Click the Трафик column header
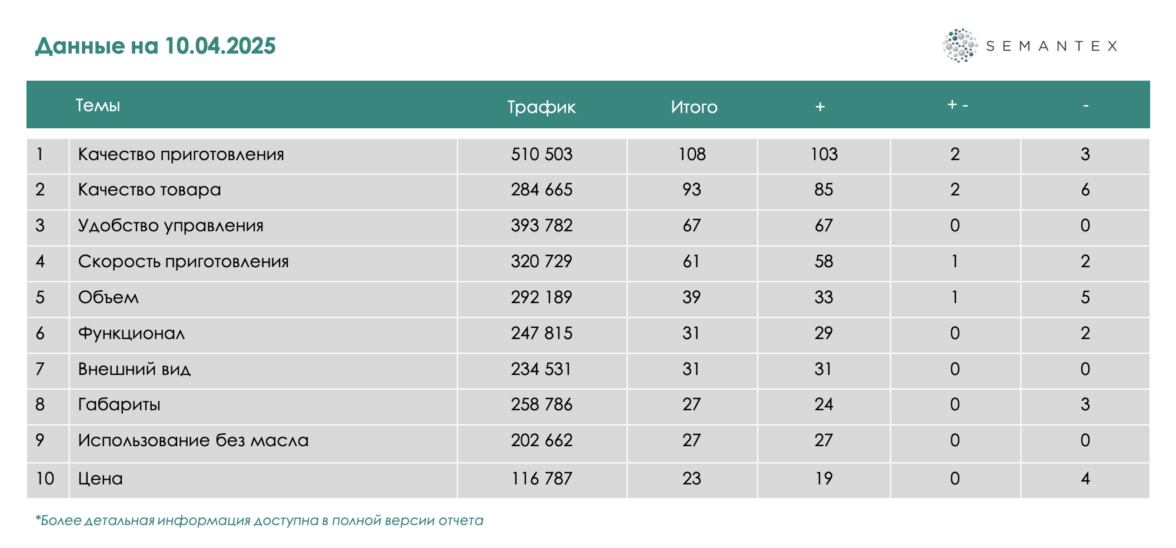Screen dimensions: 1176x548 coord(541,107)
